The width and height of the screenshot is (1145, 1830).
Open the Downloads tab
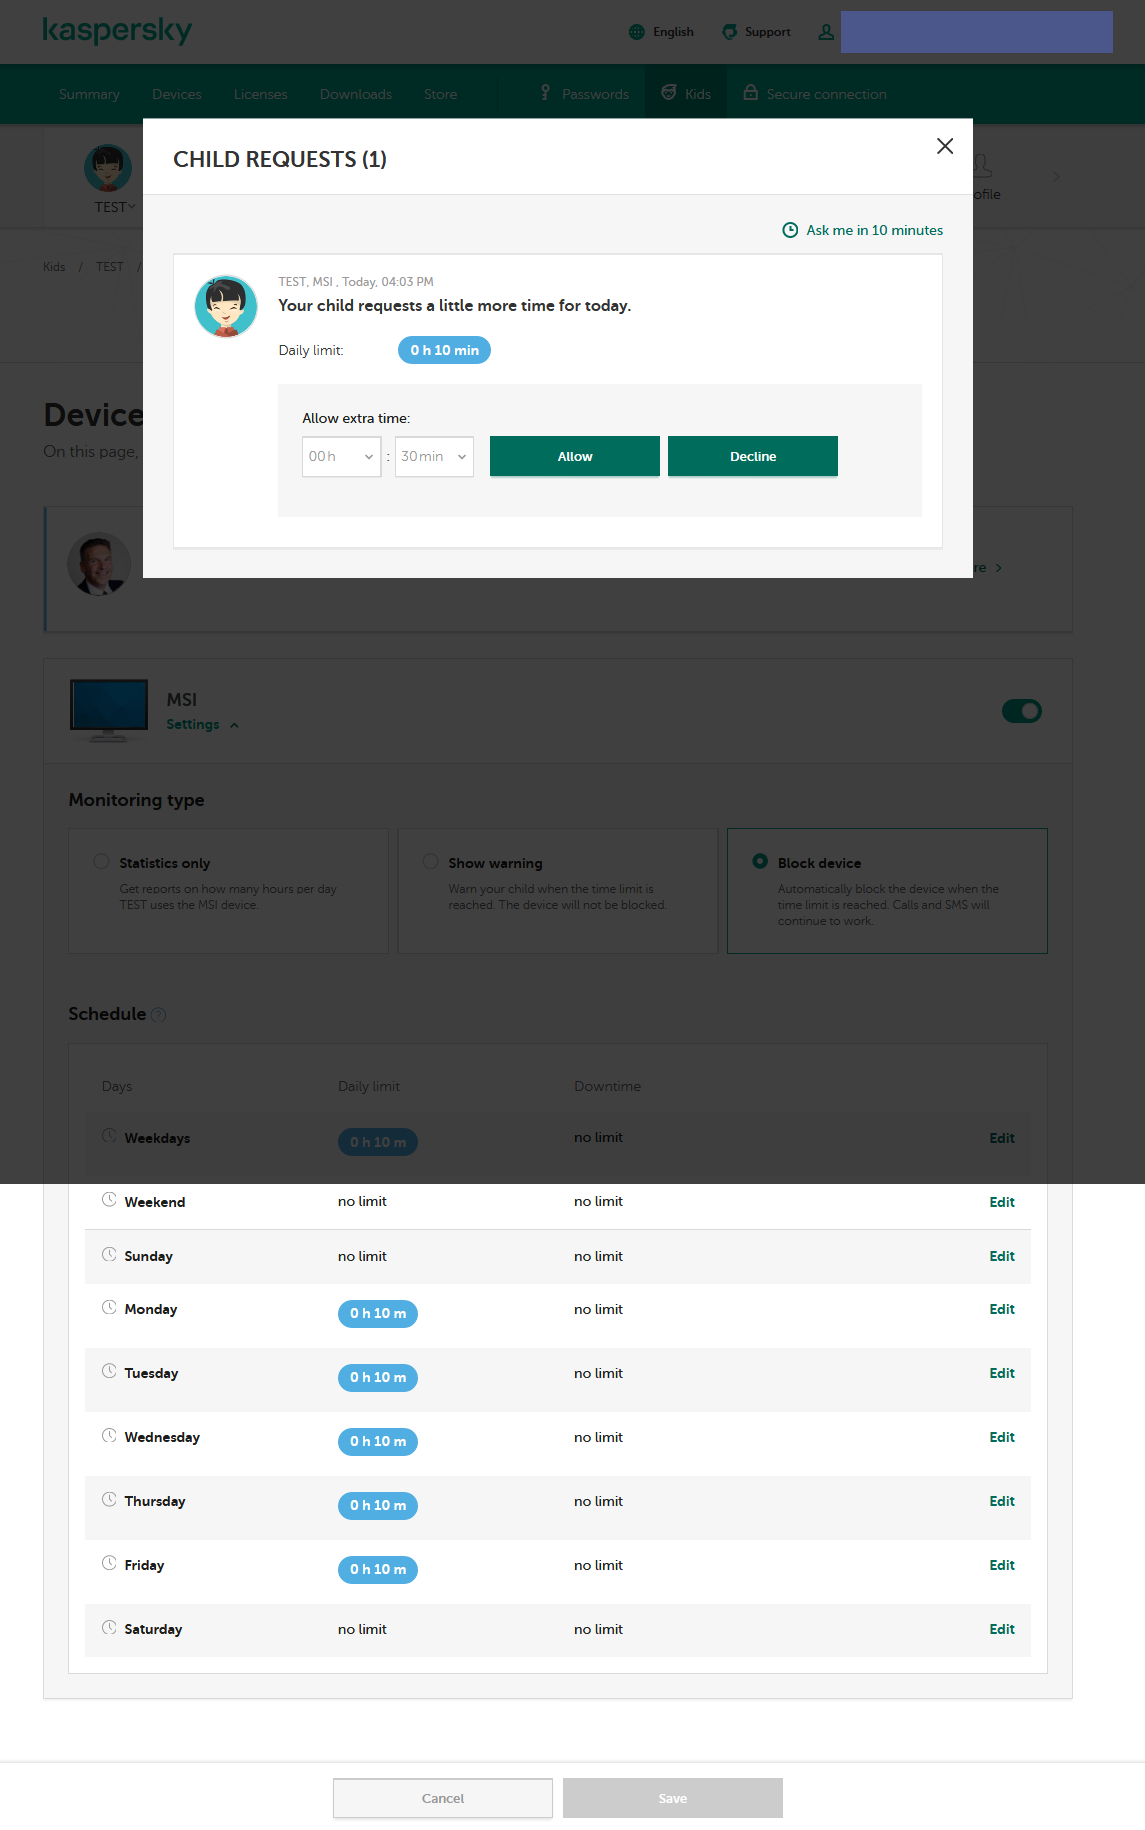[356, 94]
